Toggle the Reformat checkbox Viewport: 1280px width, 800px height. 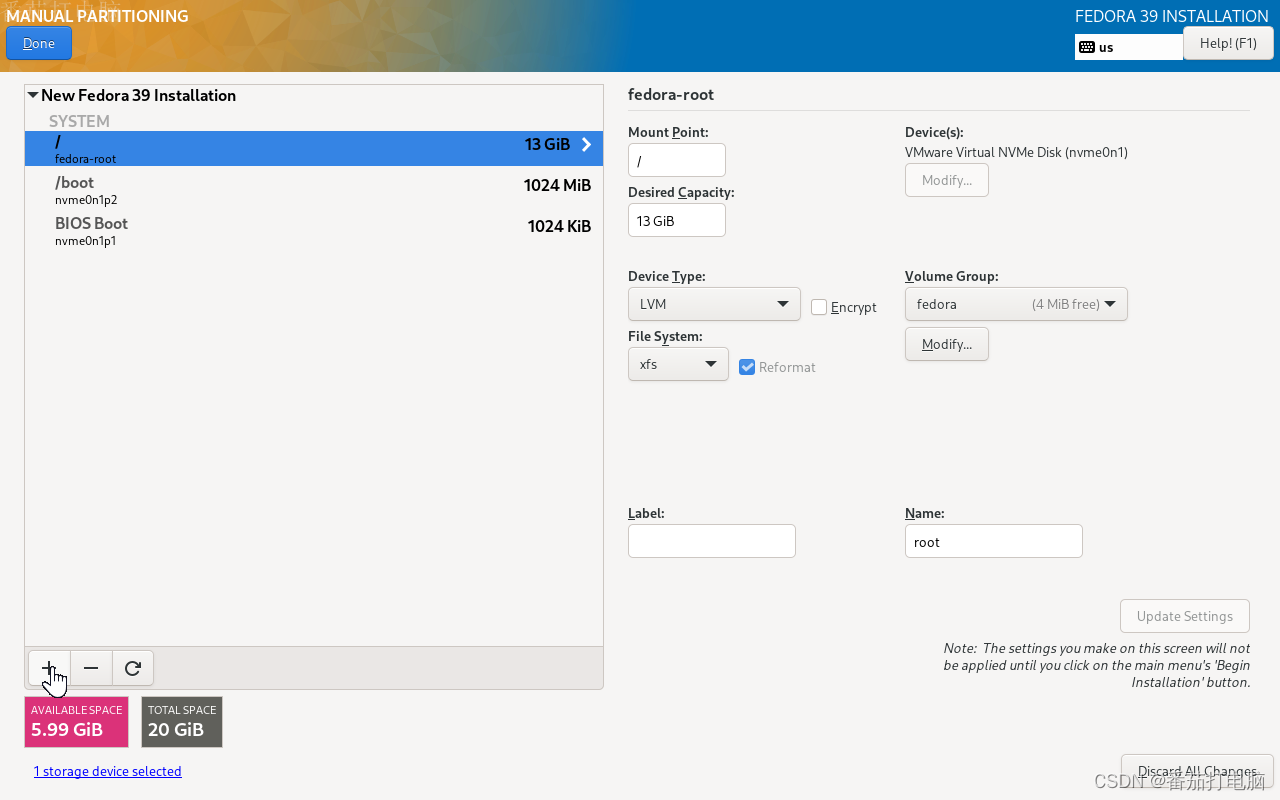[747, 367]
